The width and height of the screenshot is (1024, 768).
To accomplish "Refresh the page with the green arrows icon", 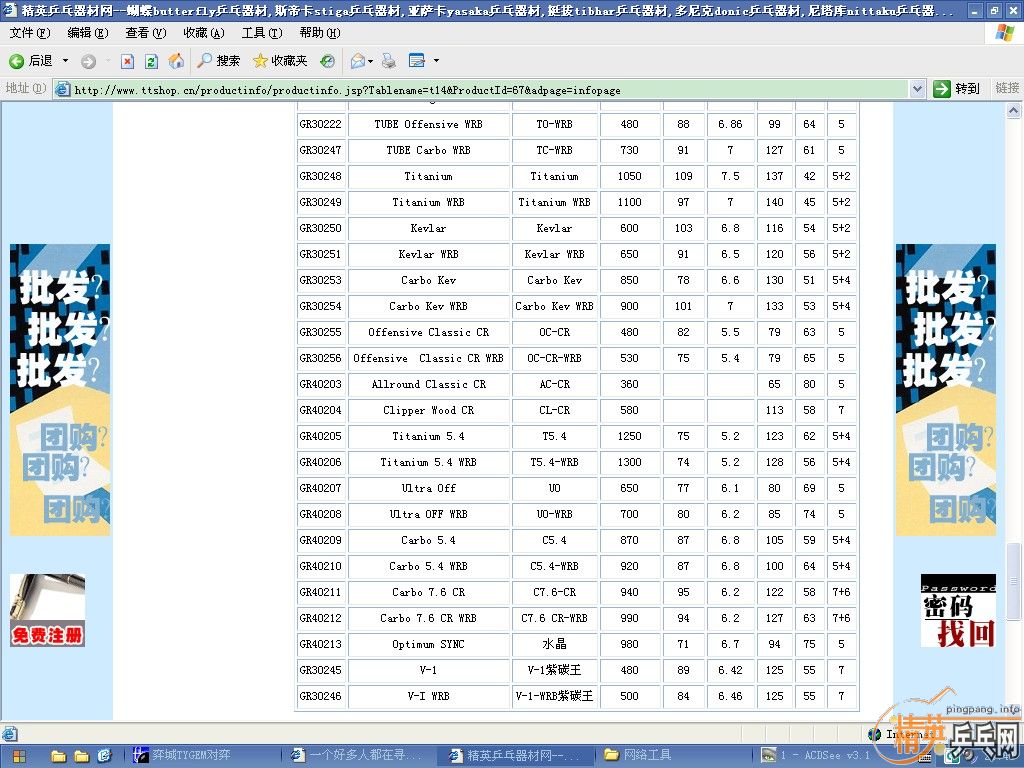I will 151,61.
